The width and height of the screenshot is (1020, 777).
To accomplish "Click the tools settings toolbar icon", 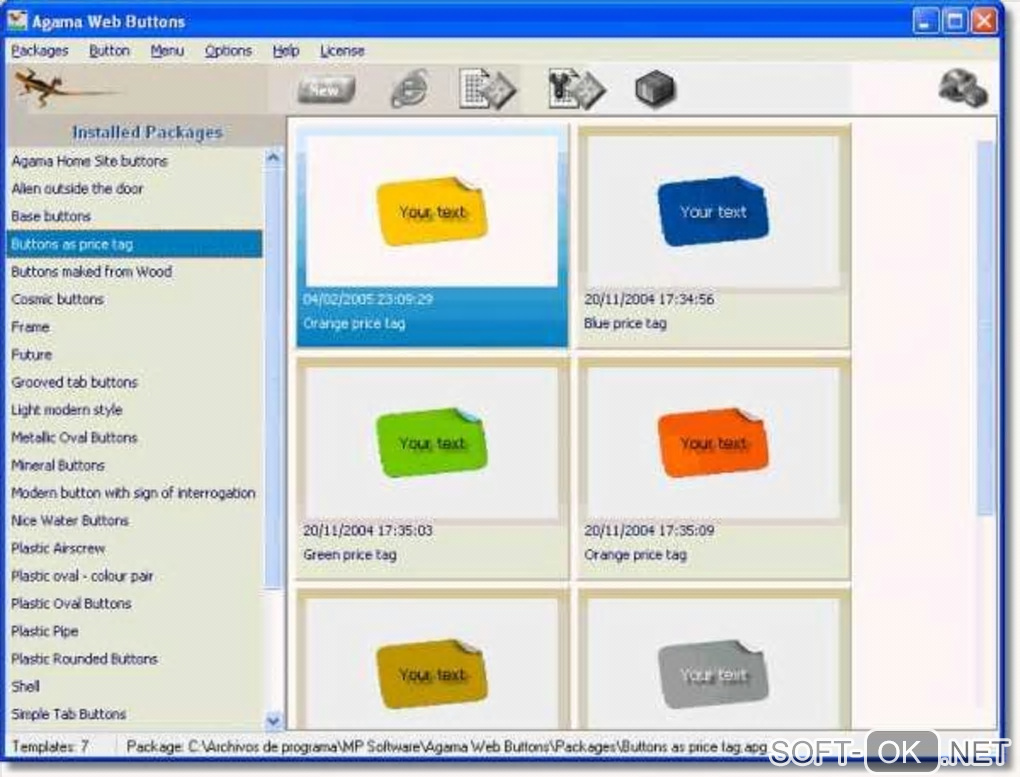I will [x=576, y=89].
